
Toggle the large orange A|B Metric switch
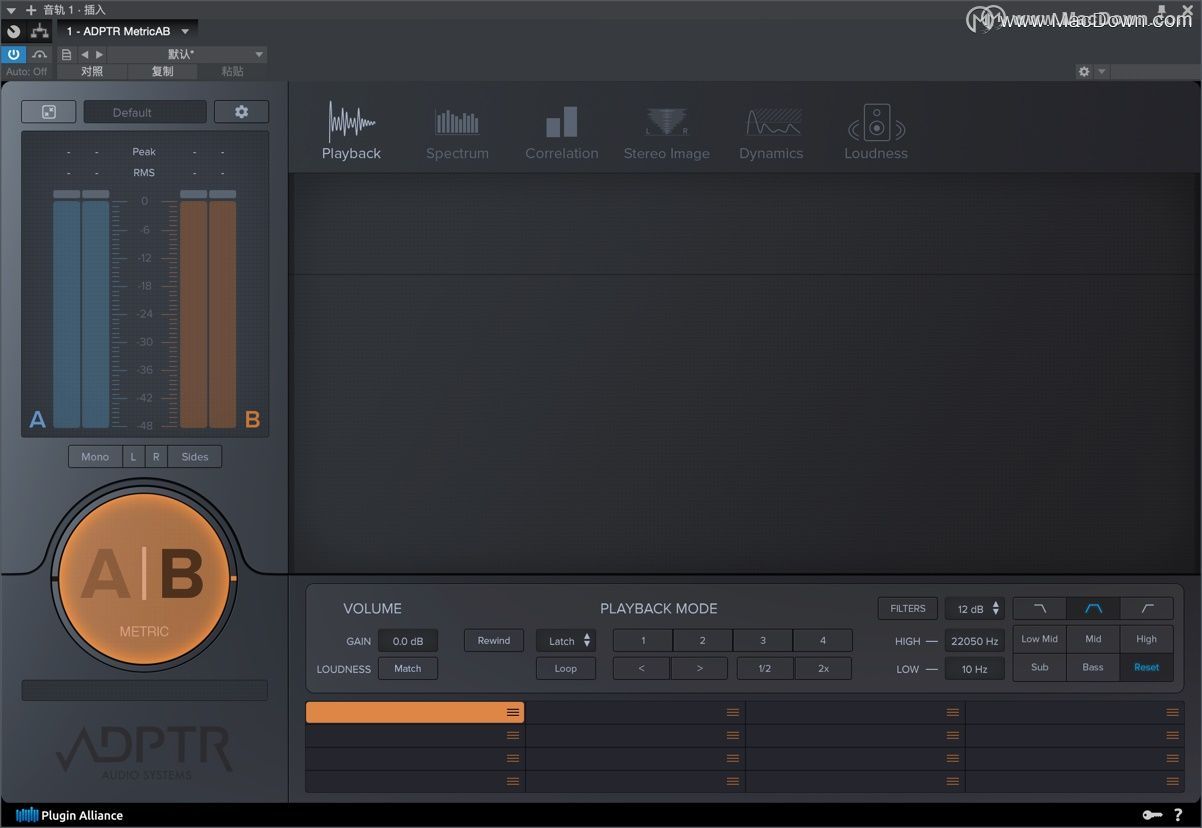[145, 578]
